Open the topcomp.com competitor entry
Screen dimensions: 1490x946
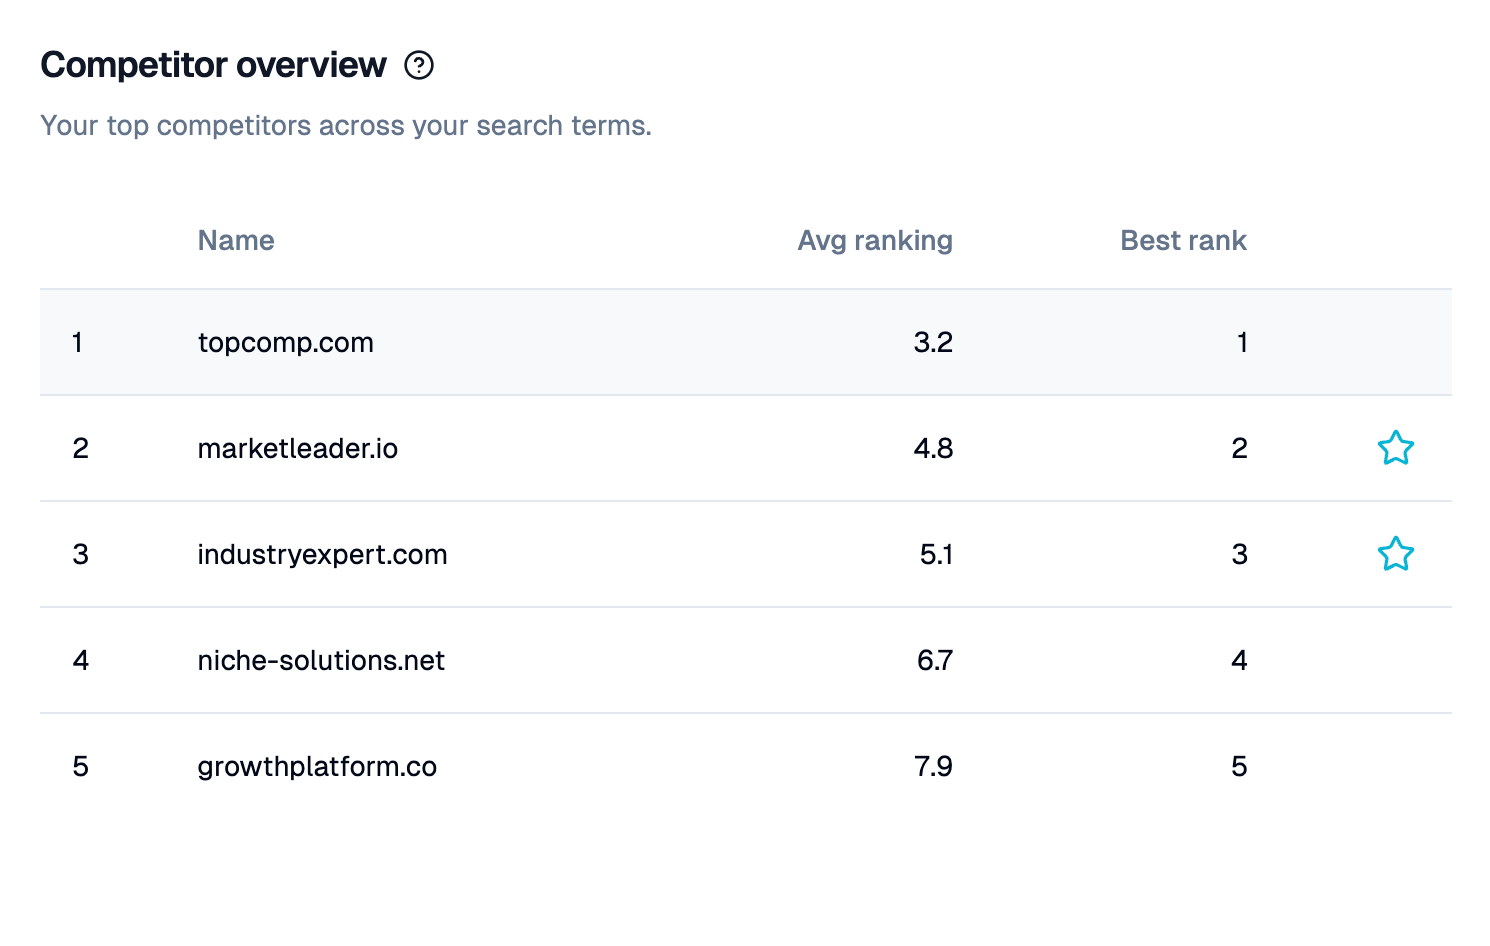[x=285, y=342]
